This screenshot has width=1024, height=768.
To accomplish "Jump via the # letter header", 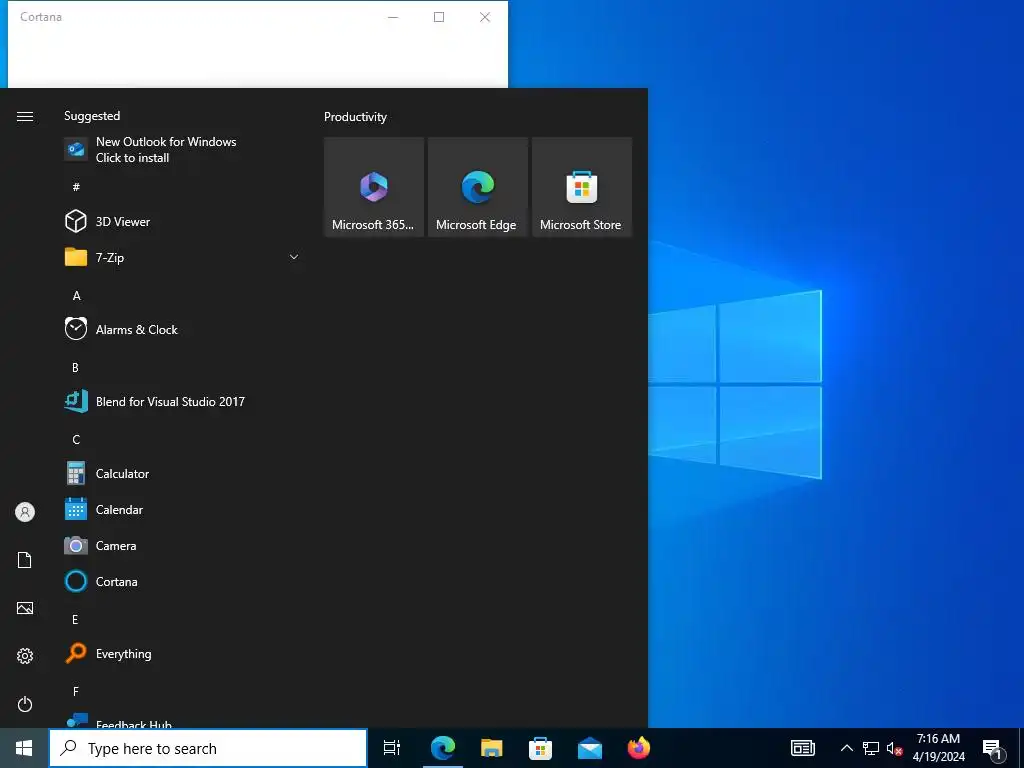I will (76, 187).
